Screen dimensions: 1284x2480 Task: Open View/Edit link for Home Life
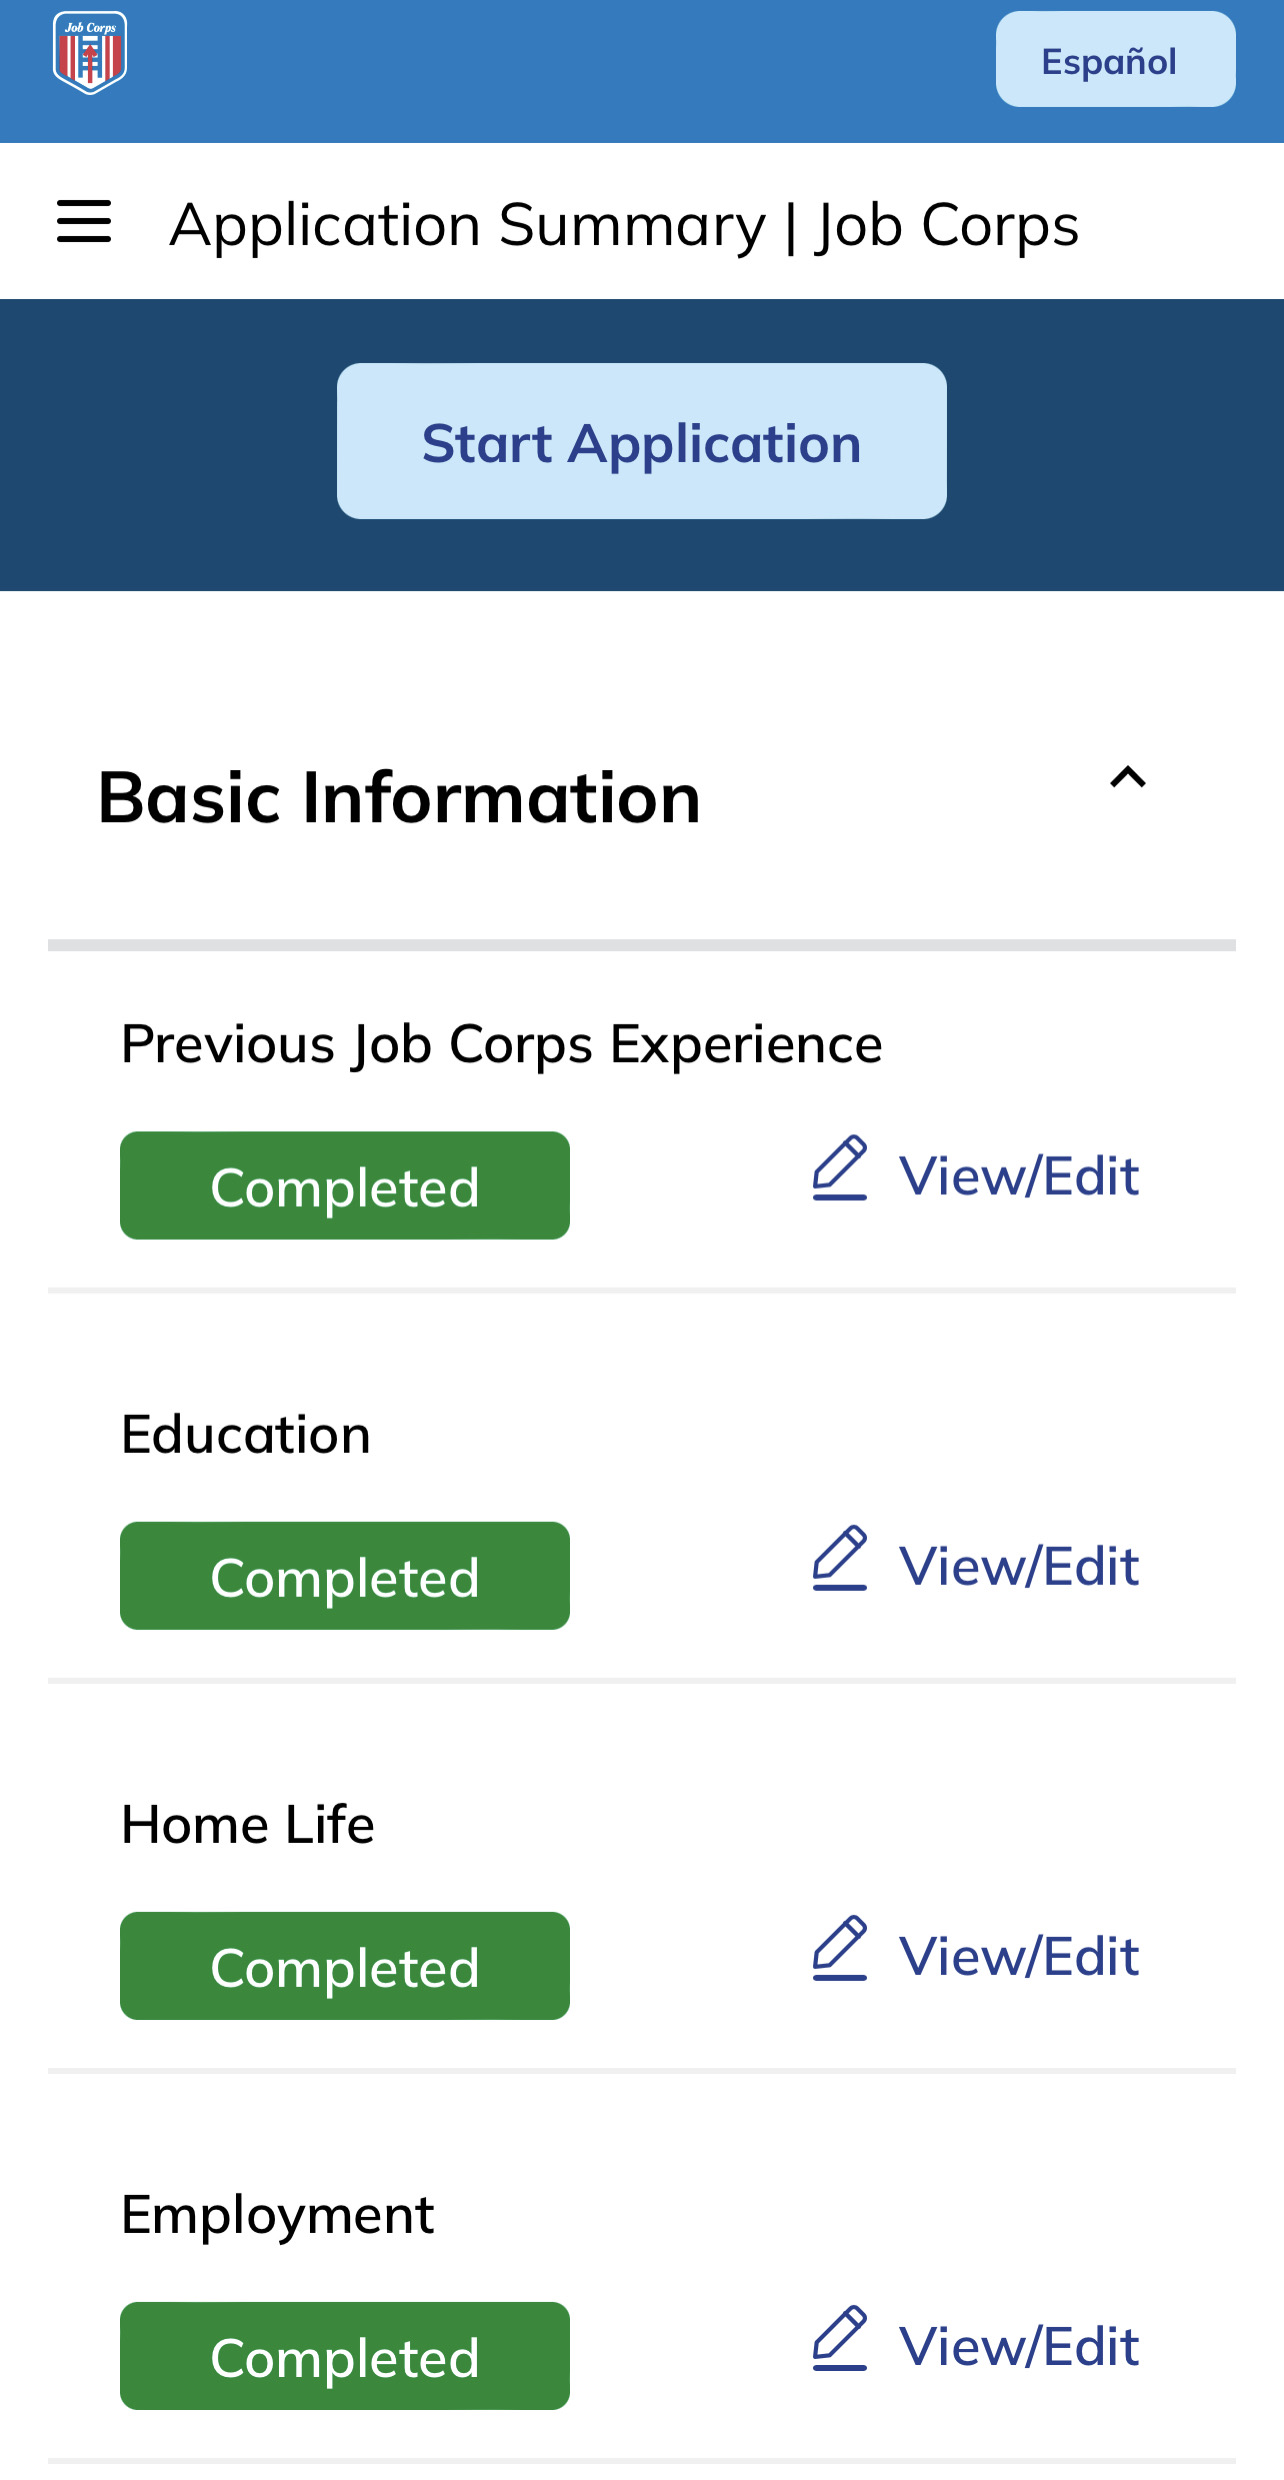pyautogui.click(x=1018, y=1956)
